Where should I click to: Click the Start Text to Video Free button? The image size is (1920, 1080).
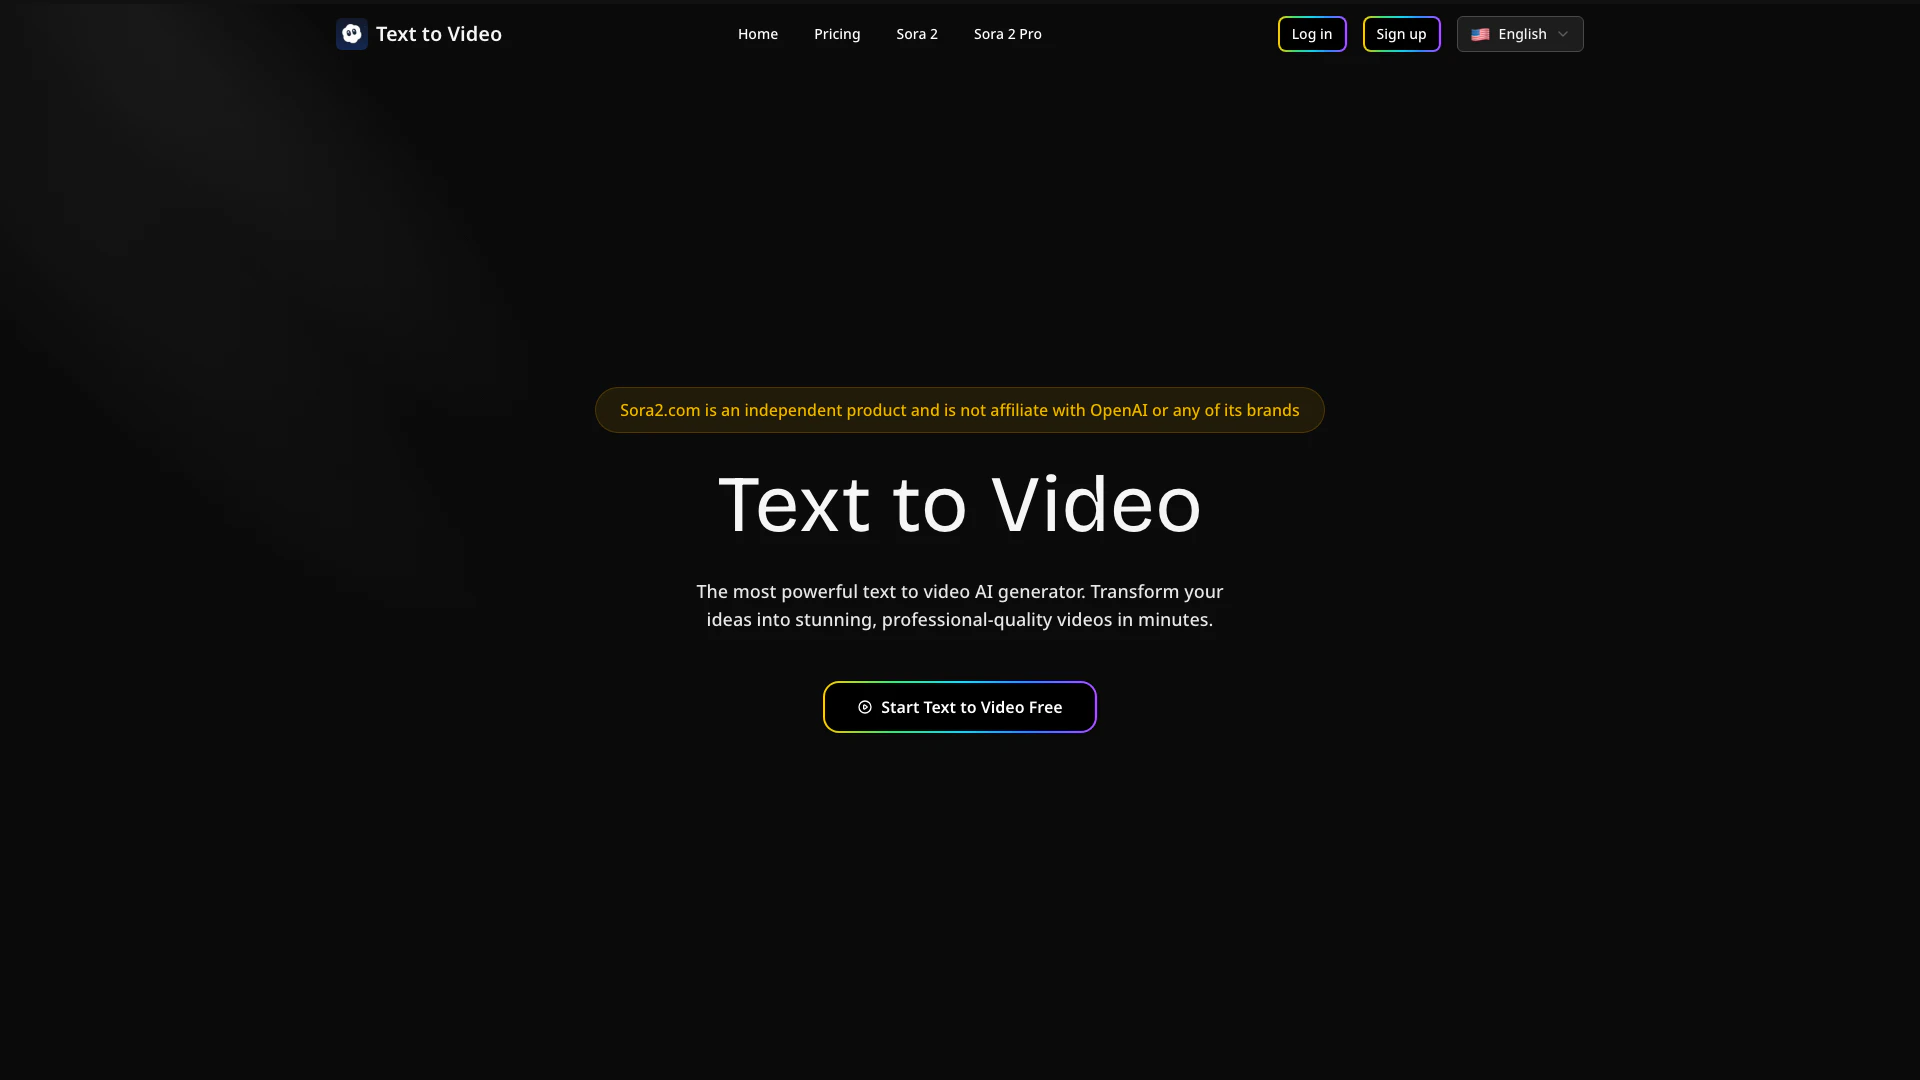point(959,707)
